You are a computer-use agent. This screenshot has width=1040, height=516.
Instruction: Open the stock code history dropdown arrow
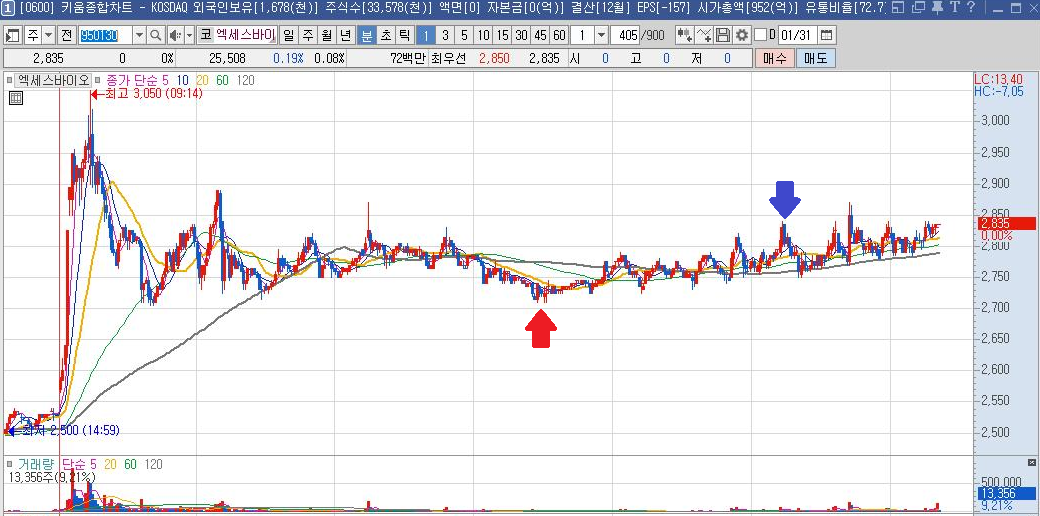[139, 35]
